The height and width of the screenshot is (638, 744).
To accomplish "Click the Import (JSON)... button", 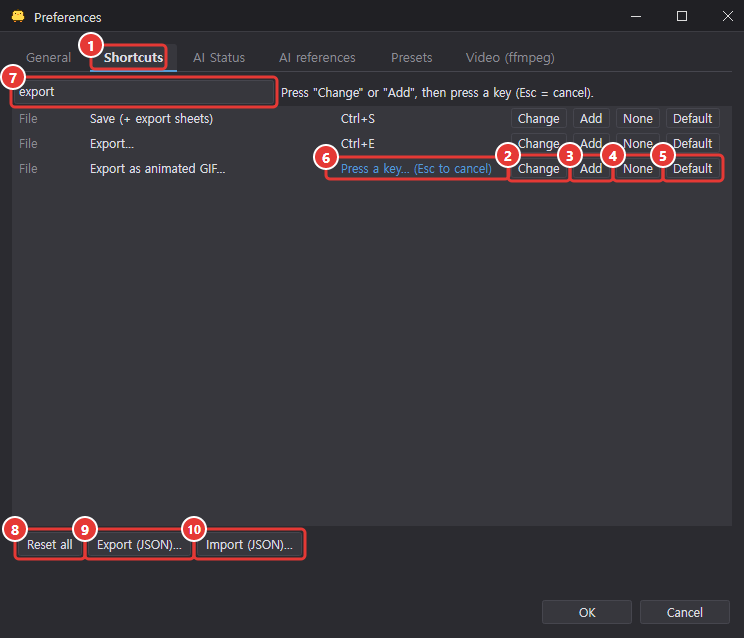I will [x=249, y=545].
